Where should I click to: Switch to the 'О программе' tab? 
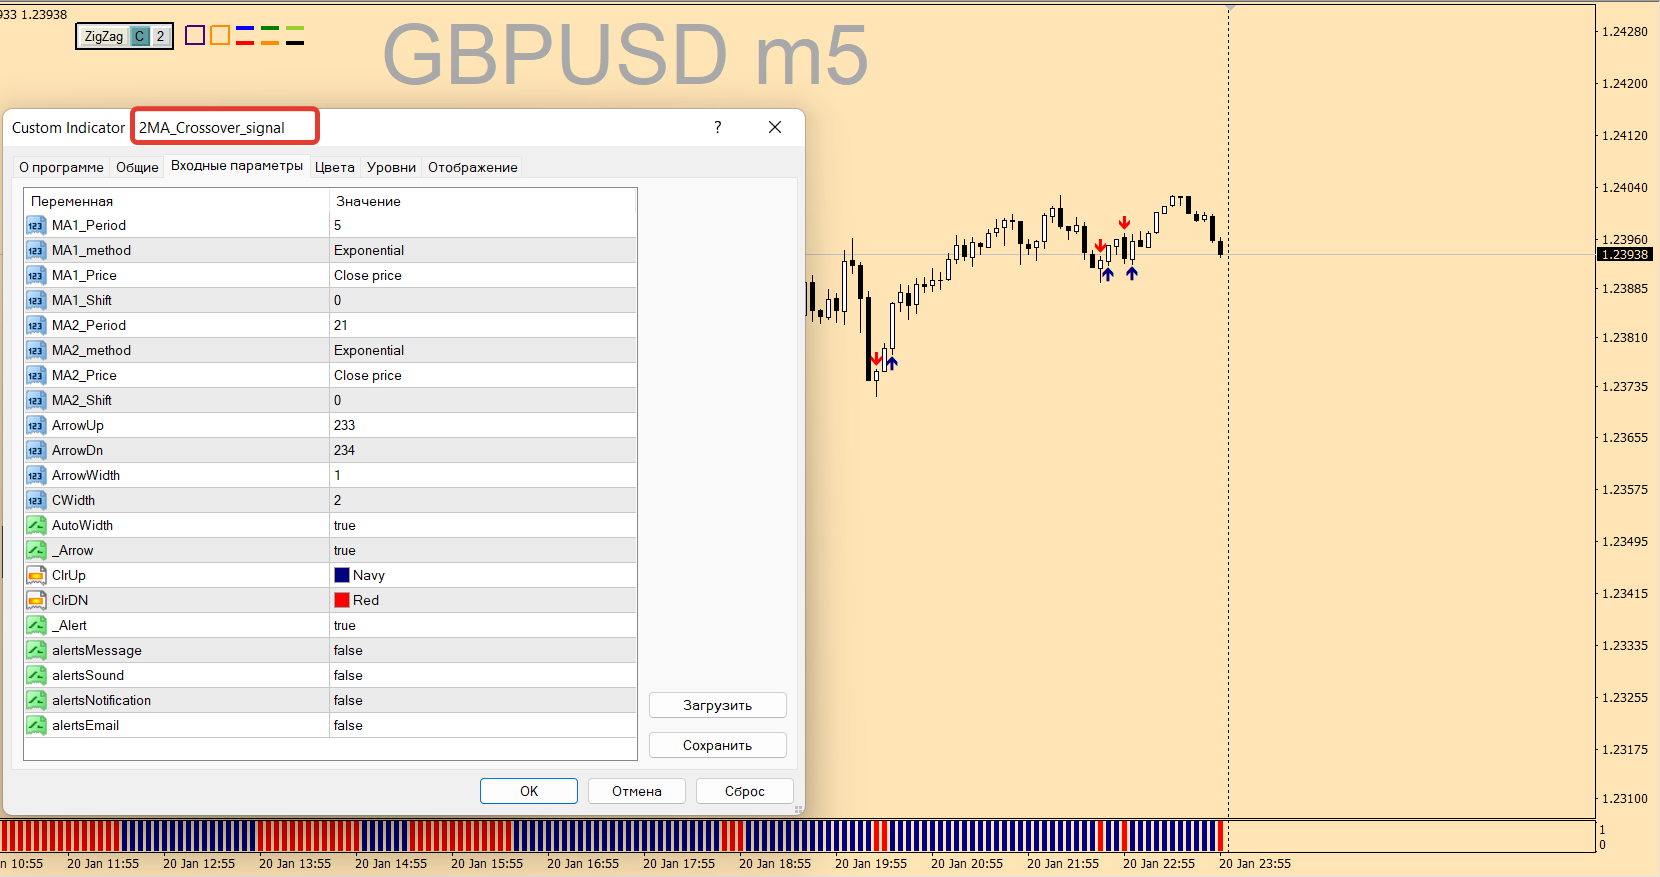point(61,167)
